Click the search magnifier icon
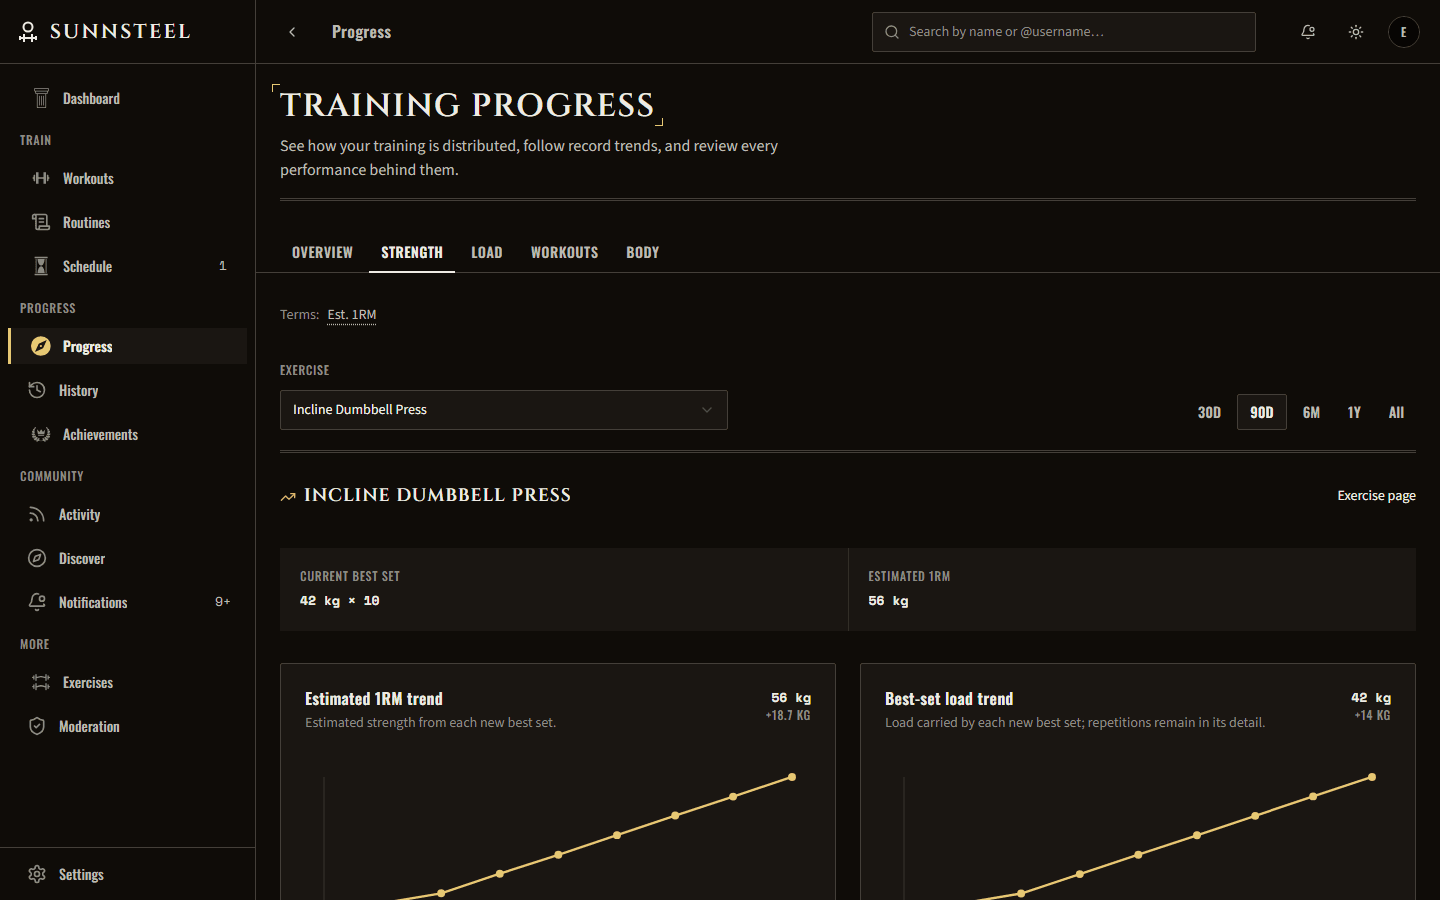Image resolution: width=1440 pixels, height=900 pixels. click(892, 32)
